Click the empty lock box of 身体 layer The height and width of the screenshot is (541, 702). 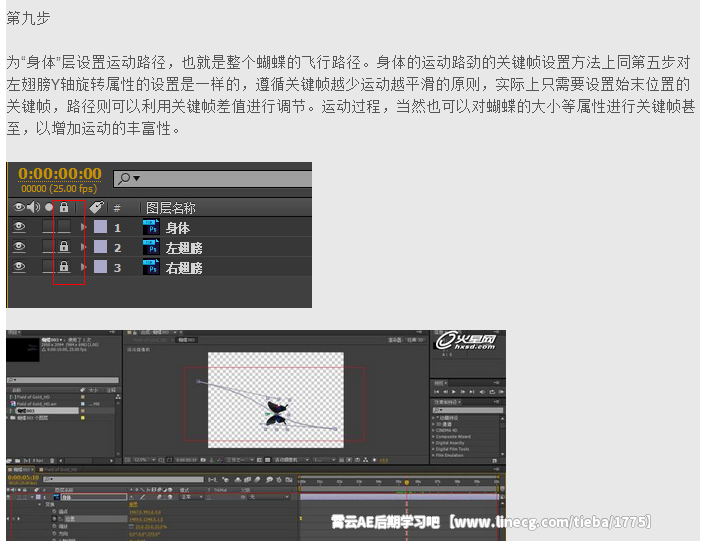[x=64, y=228]
